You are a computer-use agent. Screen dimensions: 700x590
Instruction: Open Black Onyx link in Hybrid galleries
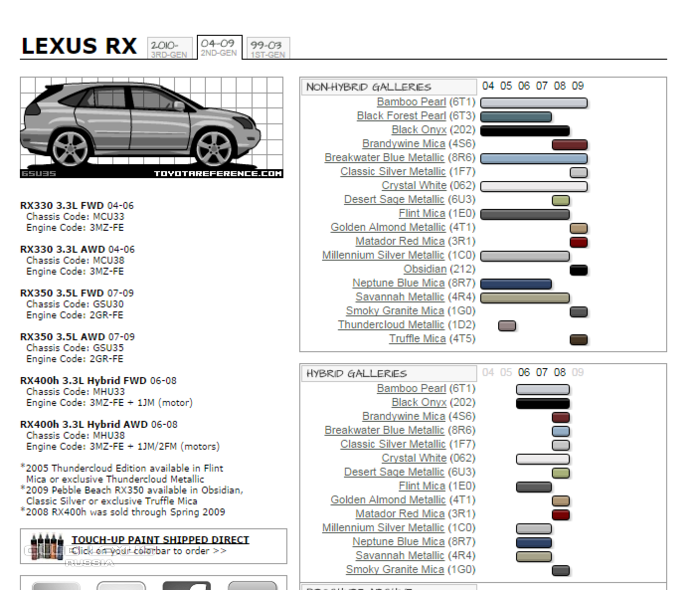point(419,402)
